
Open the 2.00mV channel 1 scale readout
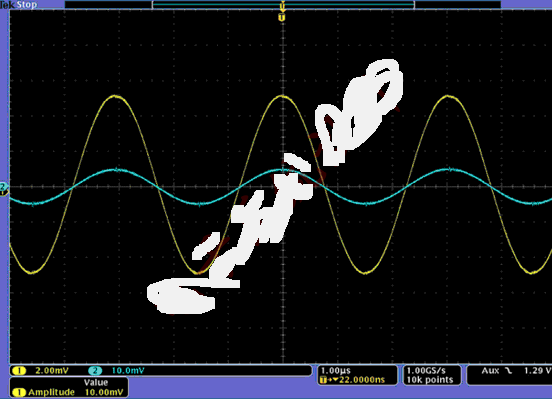click(52, 370)
